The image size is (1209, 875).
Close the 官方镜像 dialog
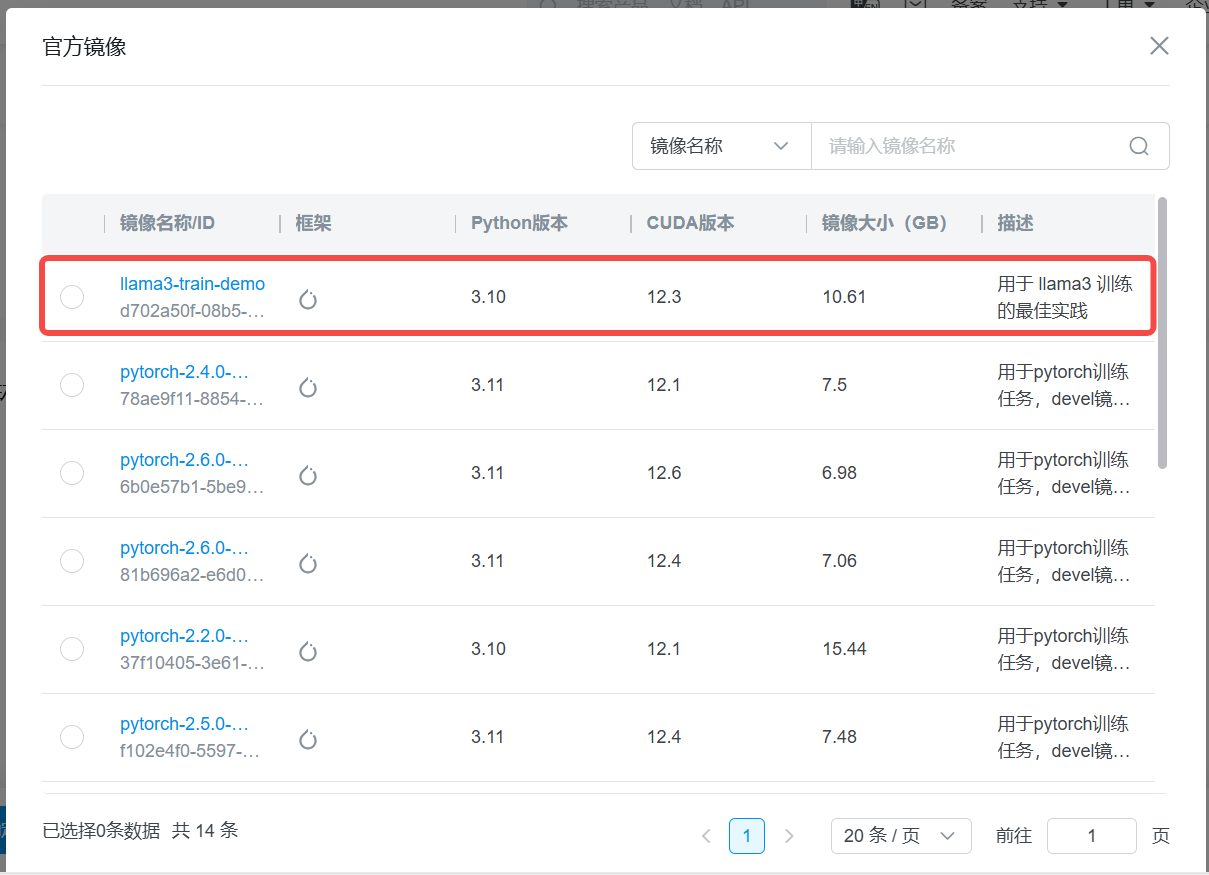pos(1159,46)
